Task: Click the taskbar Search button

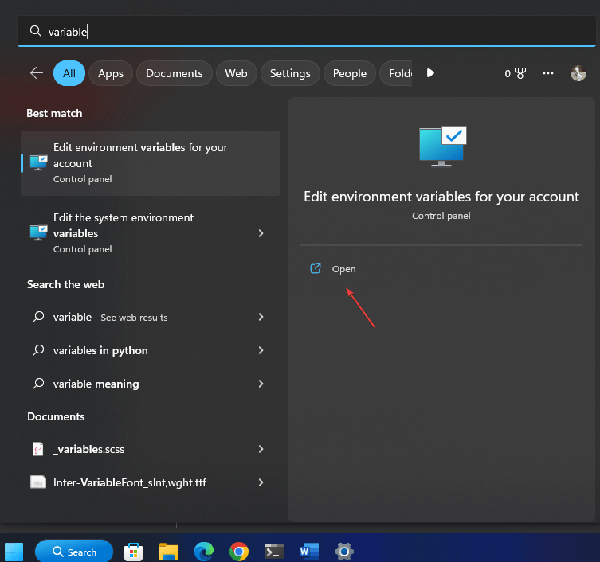Action: (74, 552)
